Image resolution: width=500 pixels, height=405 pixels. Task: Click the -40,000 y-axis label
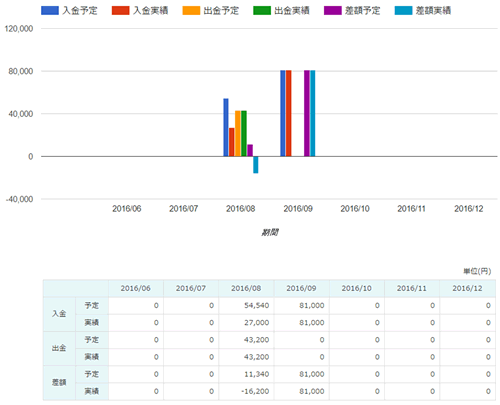click(x=19, y=199)
